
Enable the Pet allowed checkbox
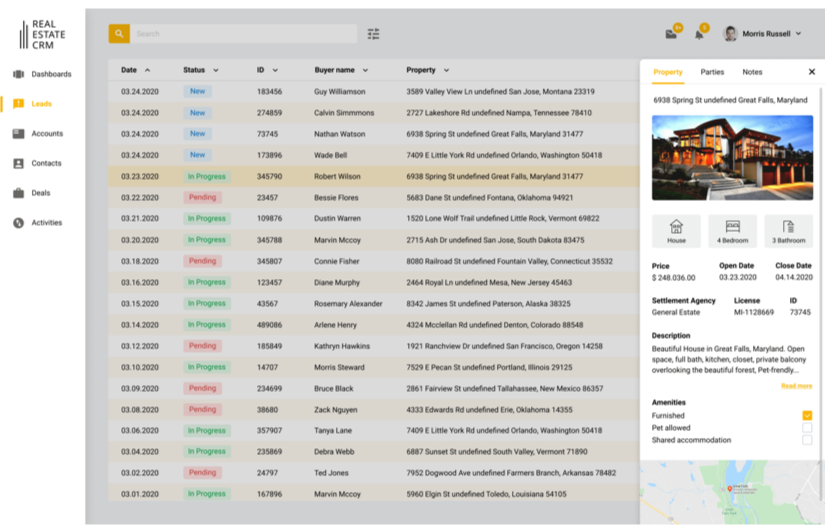coord(807,428)
